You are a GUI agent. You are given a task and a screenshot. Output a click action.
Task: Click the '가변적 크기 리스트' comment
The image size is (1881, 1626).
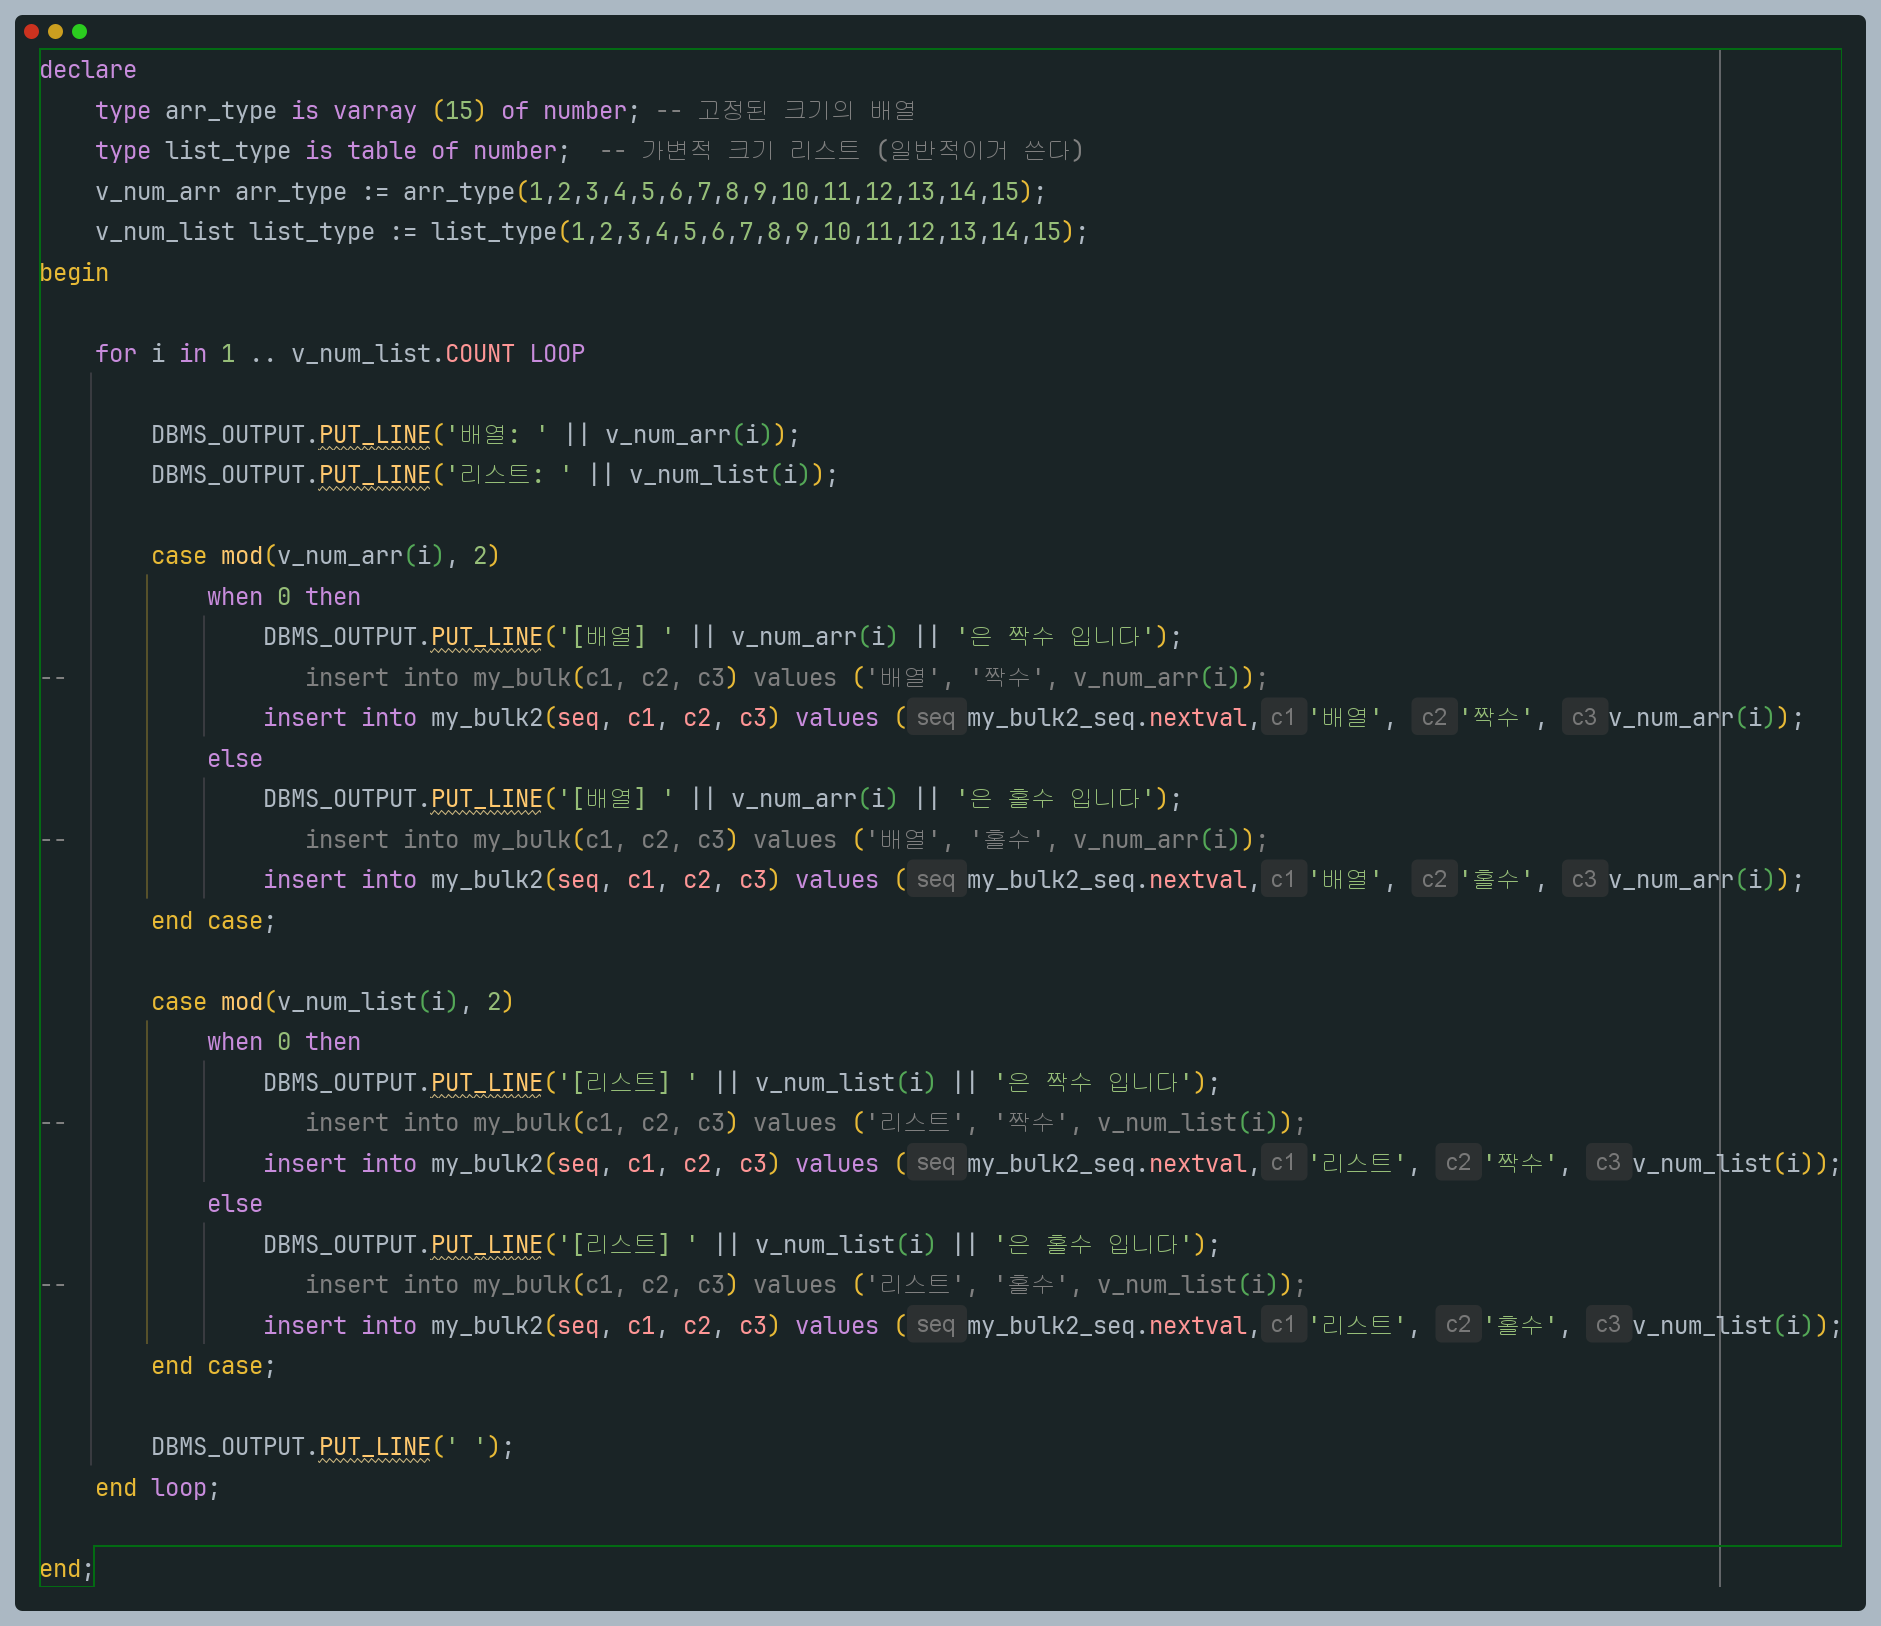(x=750, y=151)
